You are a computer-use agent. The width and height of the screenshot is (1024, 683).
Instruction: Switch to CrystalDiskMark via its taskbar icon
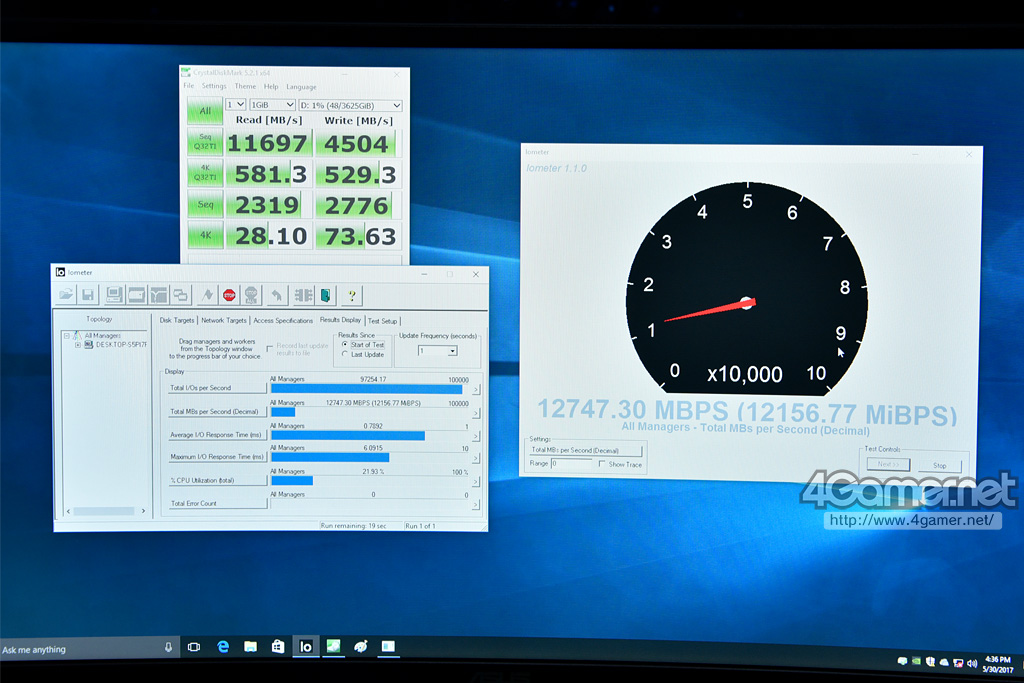(x=333, y=646)
